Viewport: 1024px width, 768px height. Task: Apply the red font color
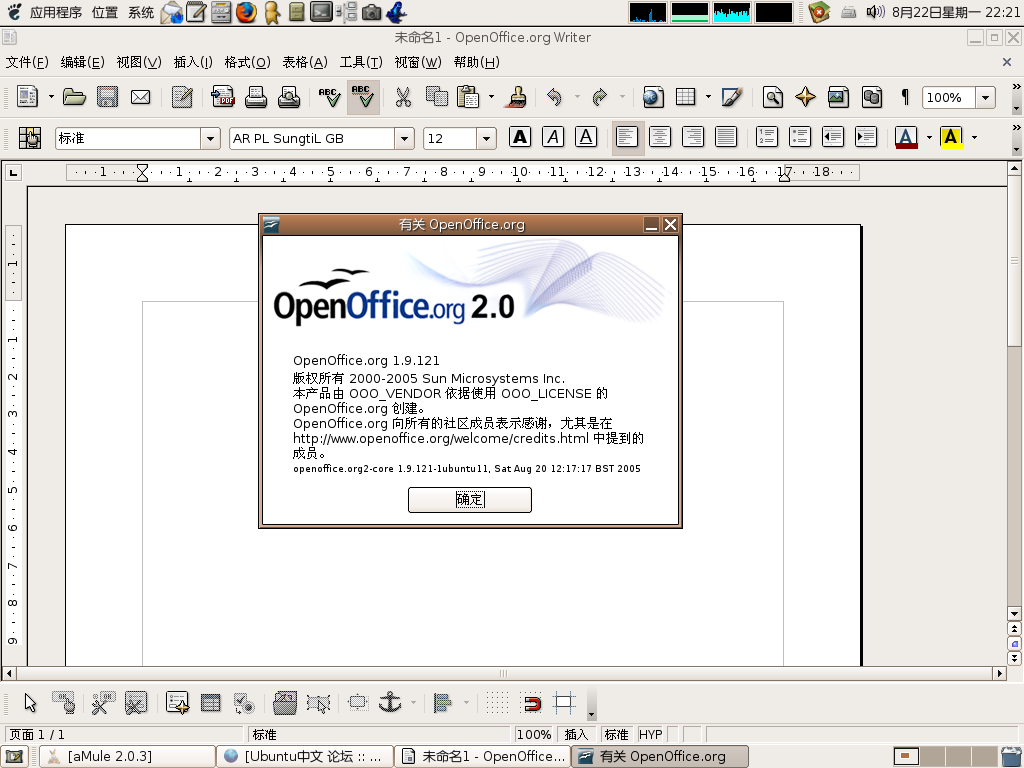point(906,137)
